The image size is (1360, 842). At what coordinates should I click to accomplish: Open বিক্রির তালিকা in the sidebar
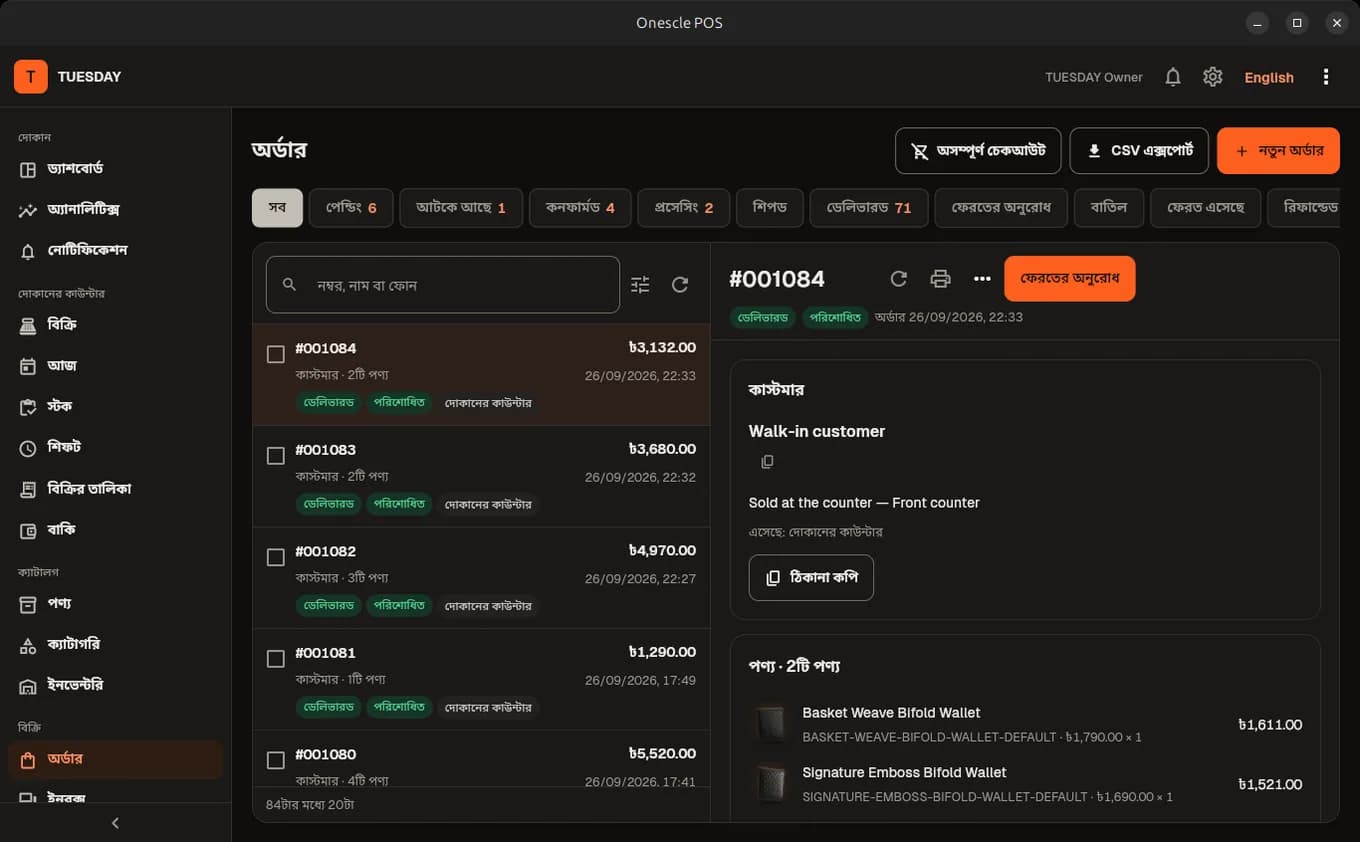(x=115, y=489)
